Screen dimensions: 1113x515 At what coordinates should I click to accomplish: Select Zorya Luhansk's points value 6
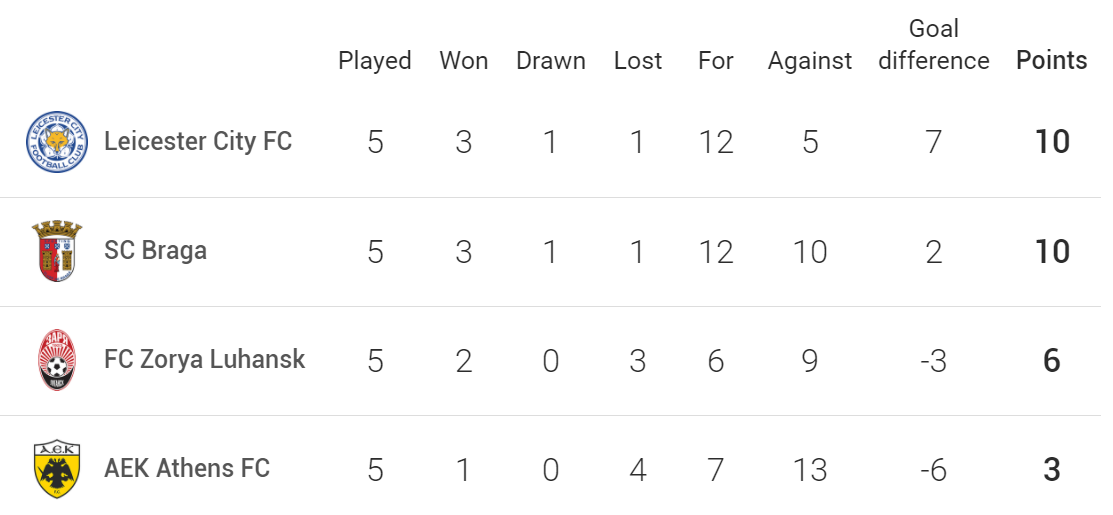pyautogui.click(x=1052, y=360)
